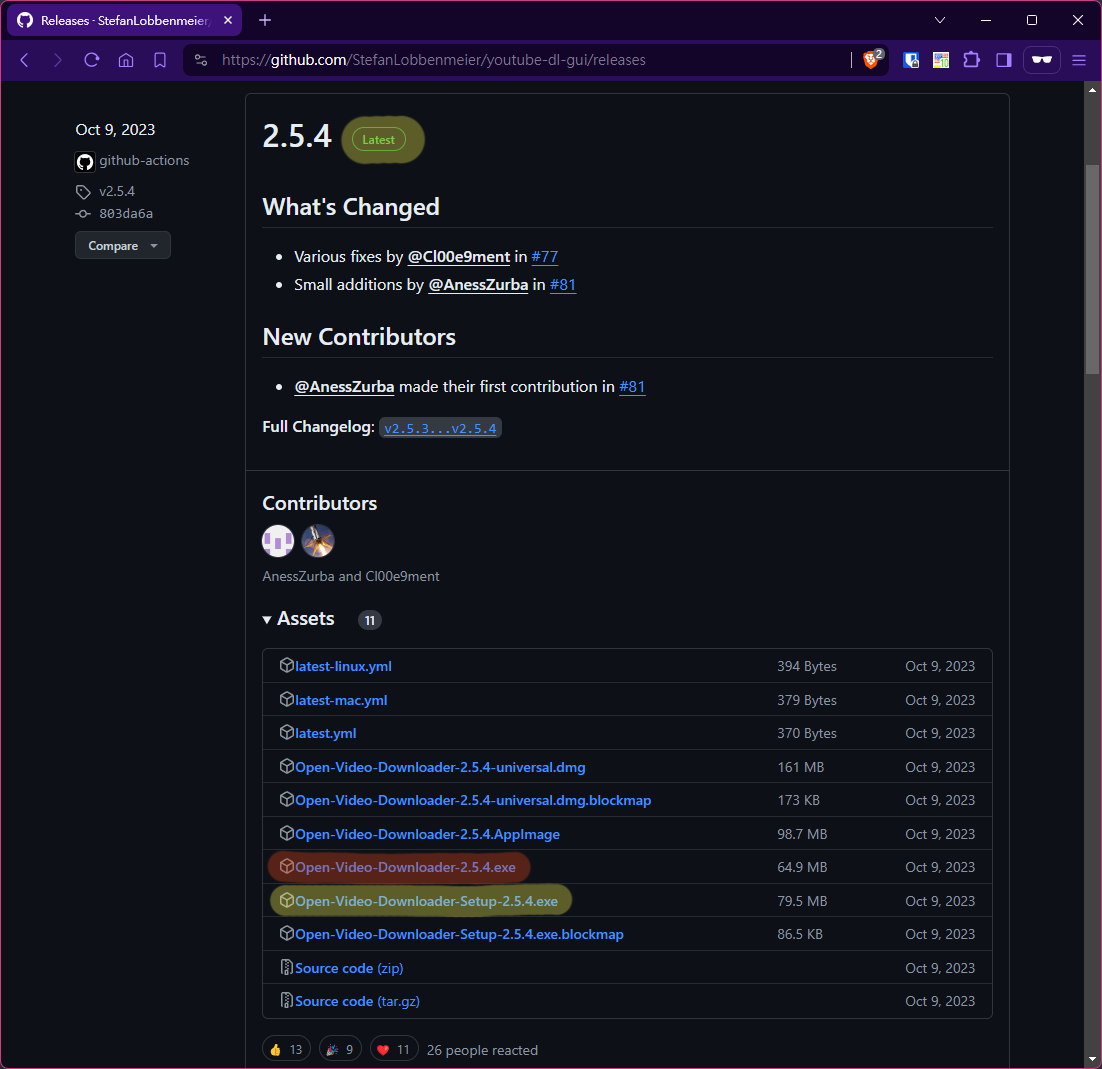Click the page vertical scrollbar thumb
1102x1069 pixels.
(1092, 270)
